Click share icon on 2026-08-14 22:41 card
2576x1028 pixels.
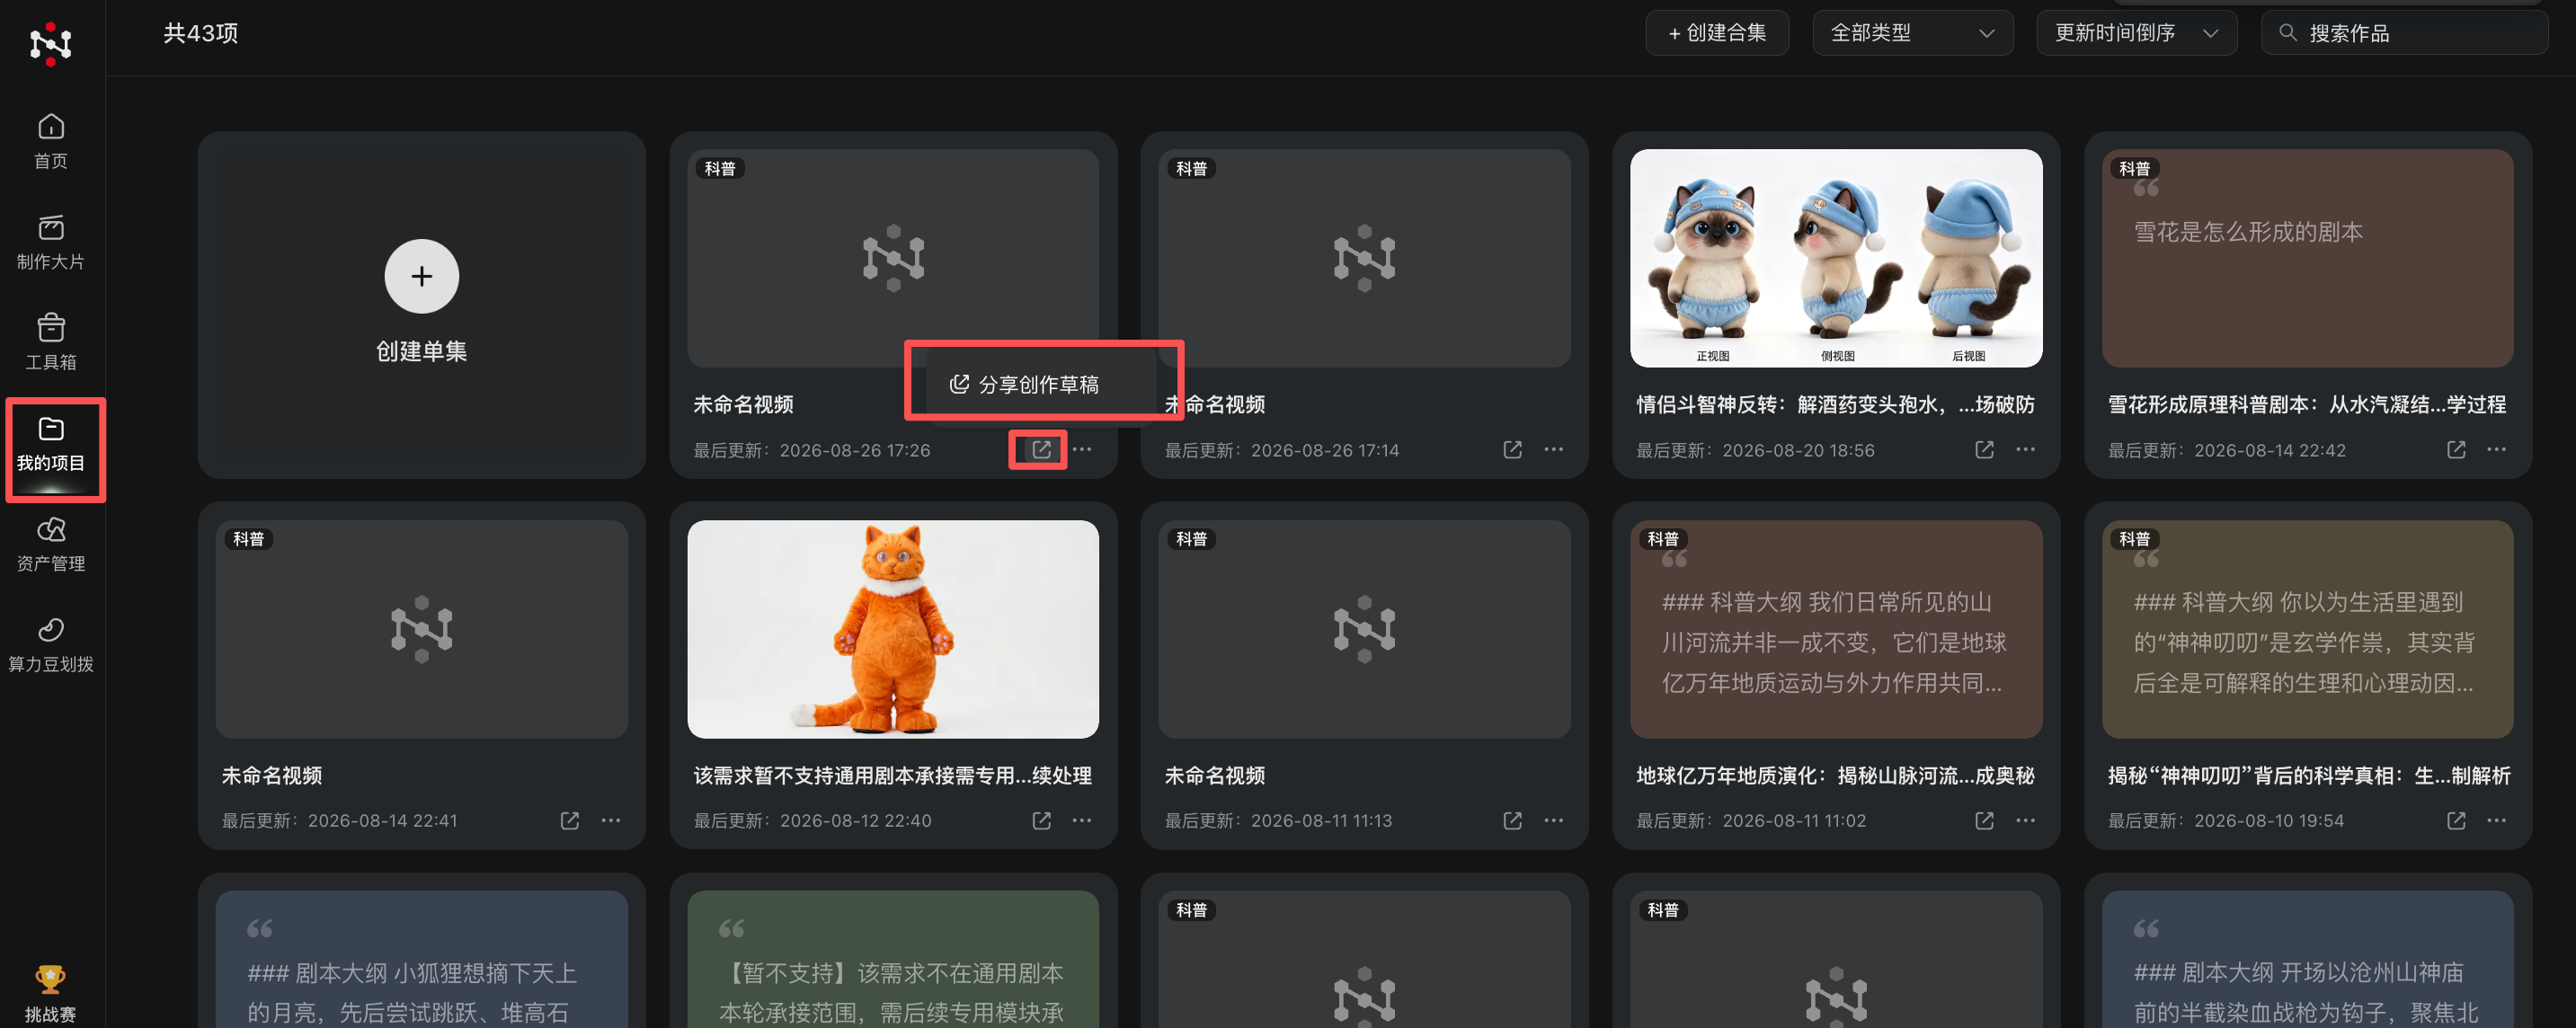569,820
